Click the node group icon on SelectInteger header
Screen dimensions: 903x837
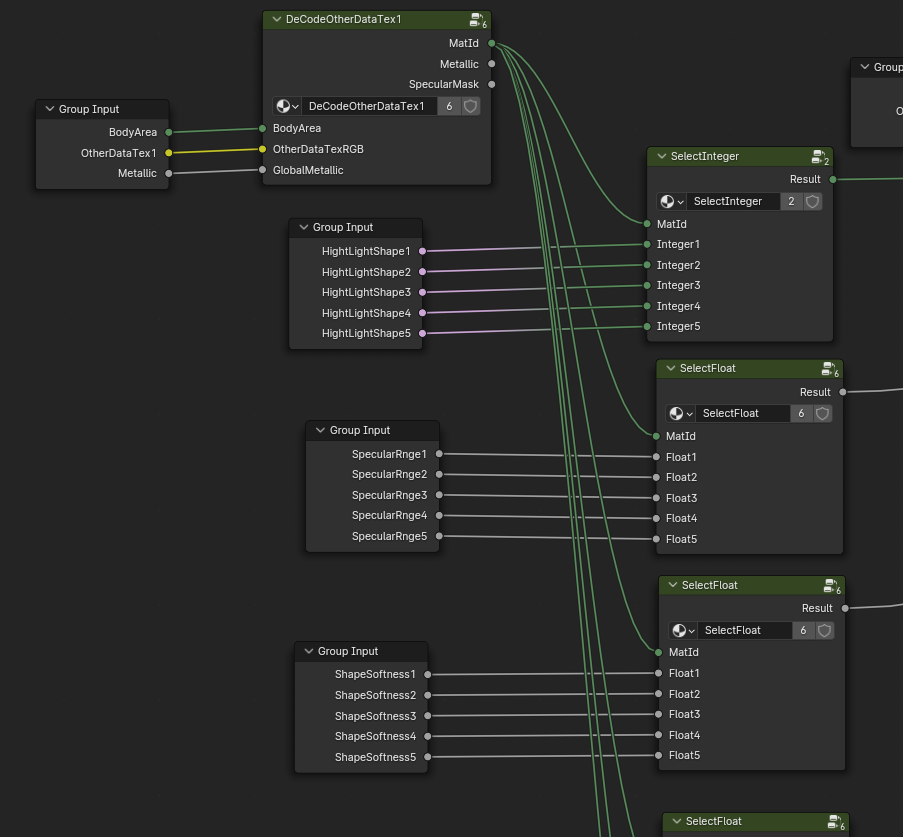pyautogui.click(x=819, y=157)
